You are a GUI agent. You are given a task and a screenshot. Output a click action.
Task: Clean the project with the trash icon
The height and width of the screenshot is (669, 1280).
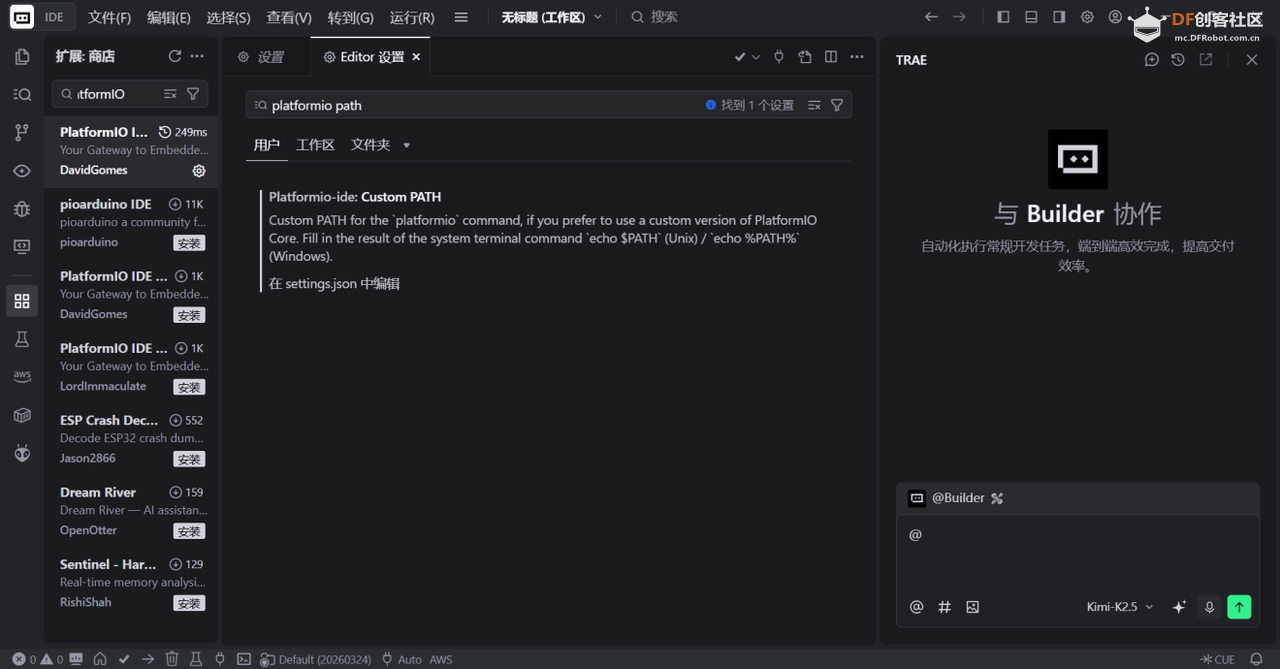pos(172,659)
